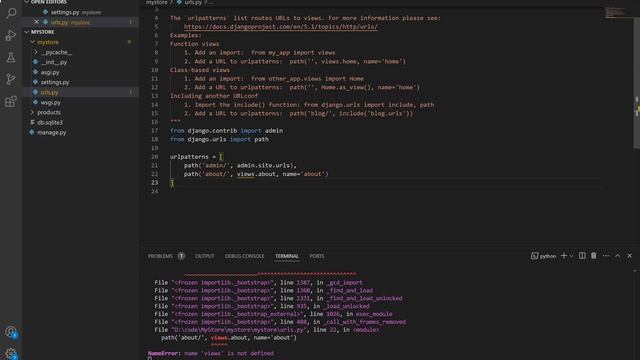Click 'from django.urls import path' line

pos(219,139)
